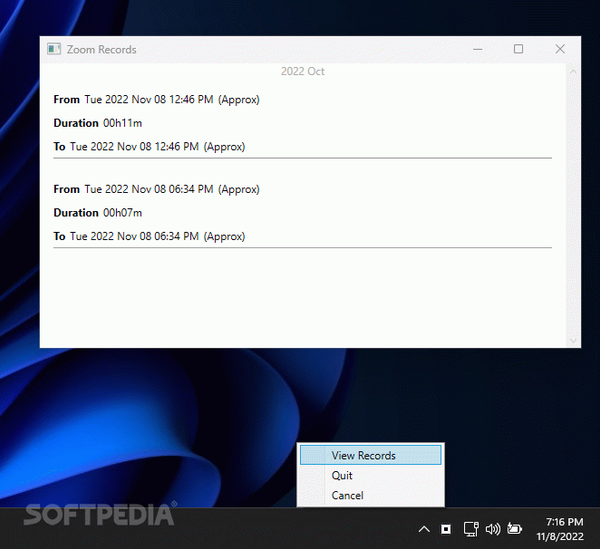
Task: Choose Cancel in the tray context menu
Action: 370,495
